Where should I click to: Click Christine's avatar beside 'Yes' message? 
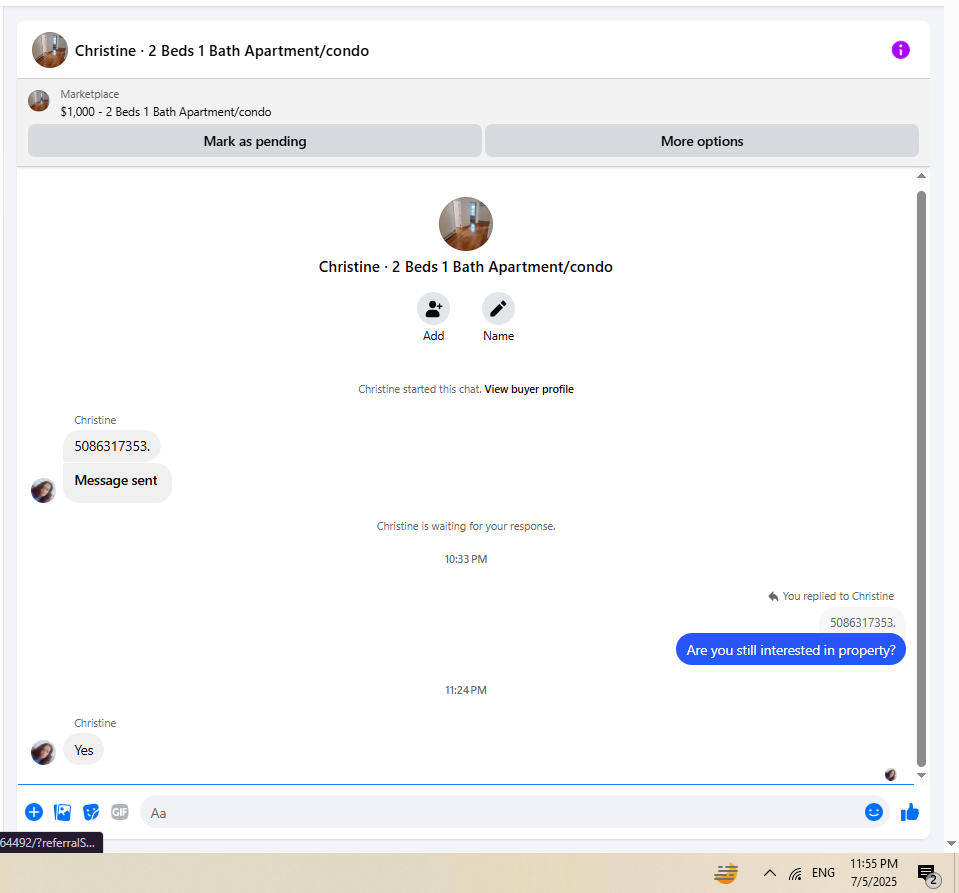click(43, 752)
